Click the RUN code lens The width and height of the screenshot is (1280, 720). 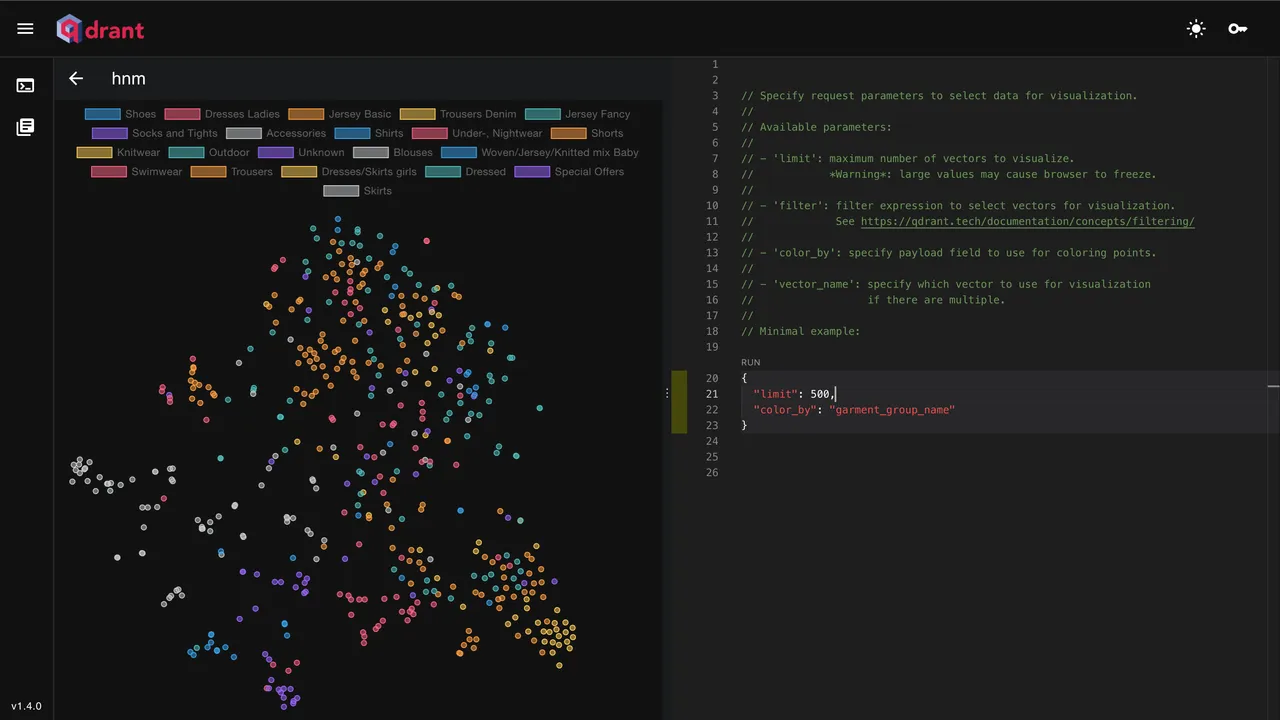pyautogui.click(x=750, y=362)
